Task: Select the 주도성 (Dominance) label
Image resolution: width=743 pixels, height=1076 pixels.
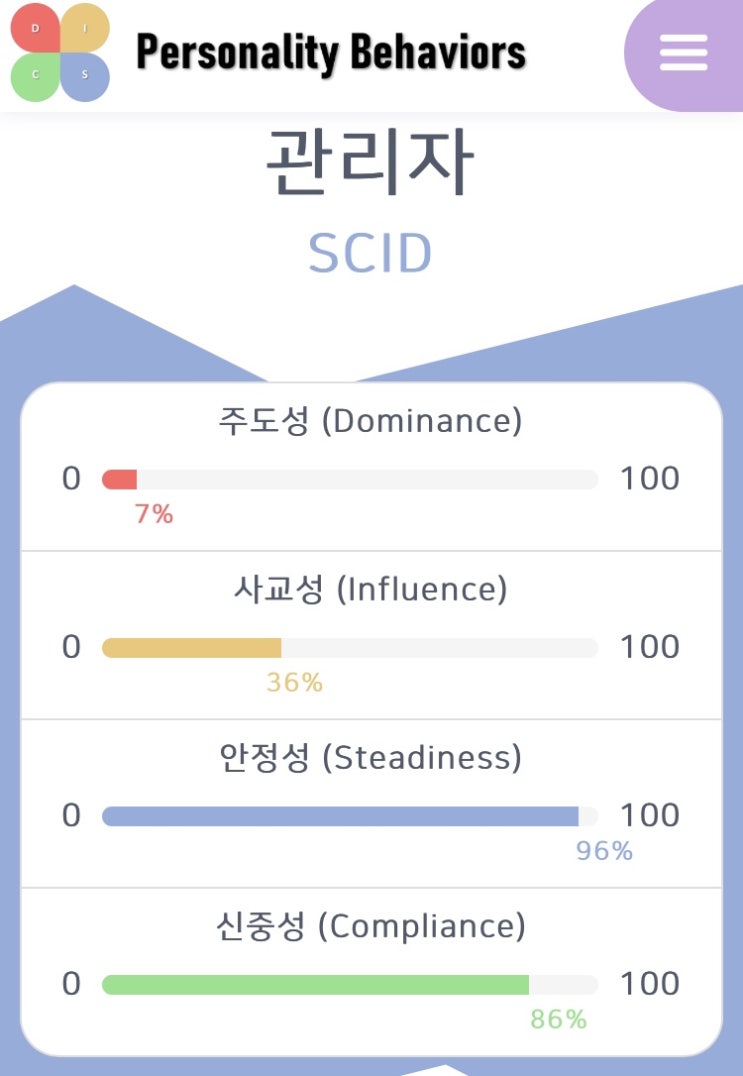Action: 370,421
